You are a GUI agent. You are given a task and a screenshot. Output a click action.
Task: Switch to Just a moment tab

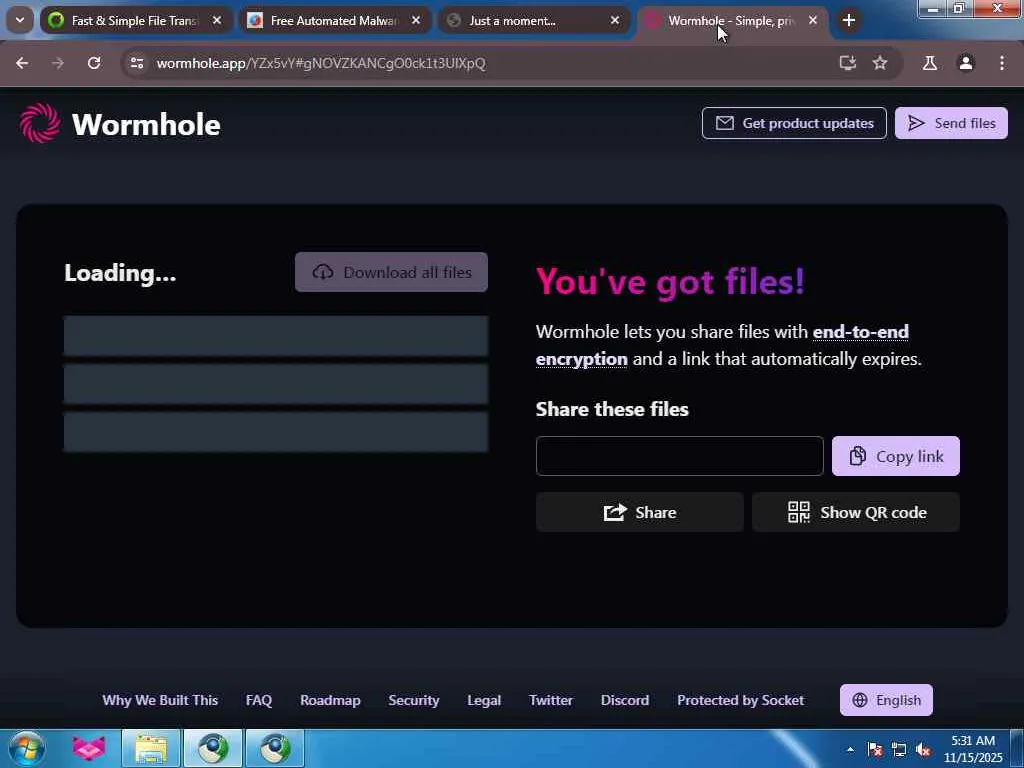[533, 20]
